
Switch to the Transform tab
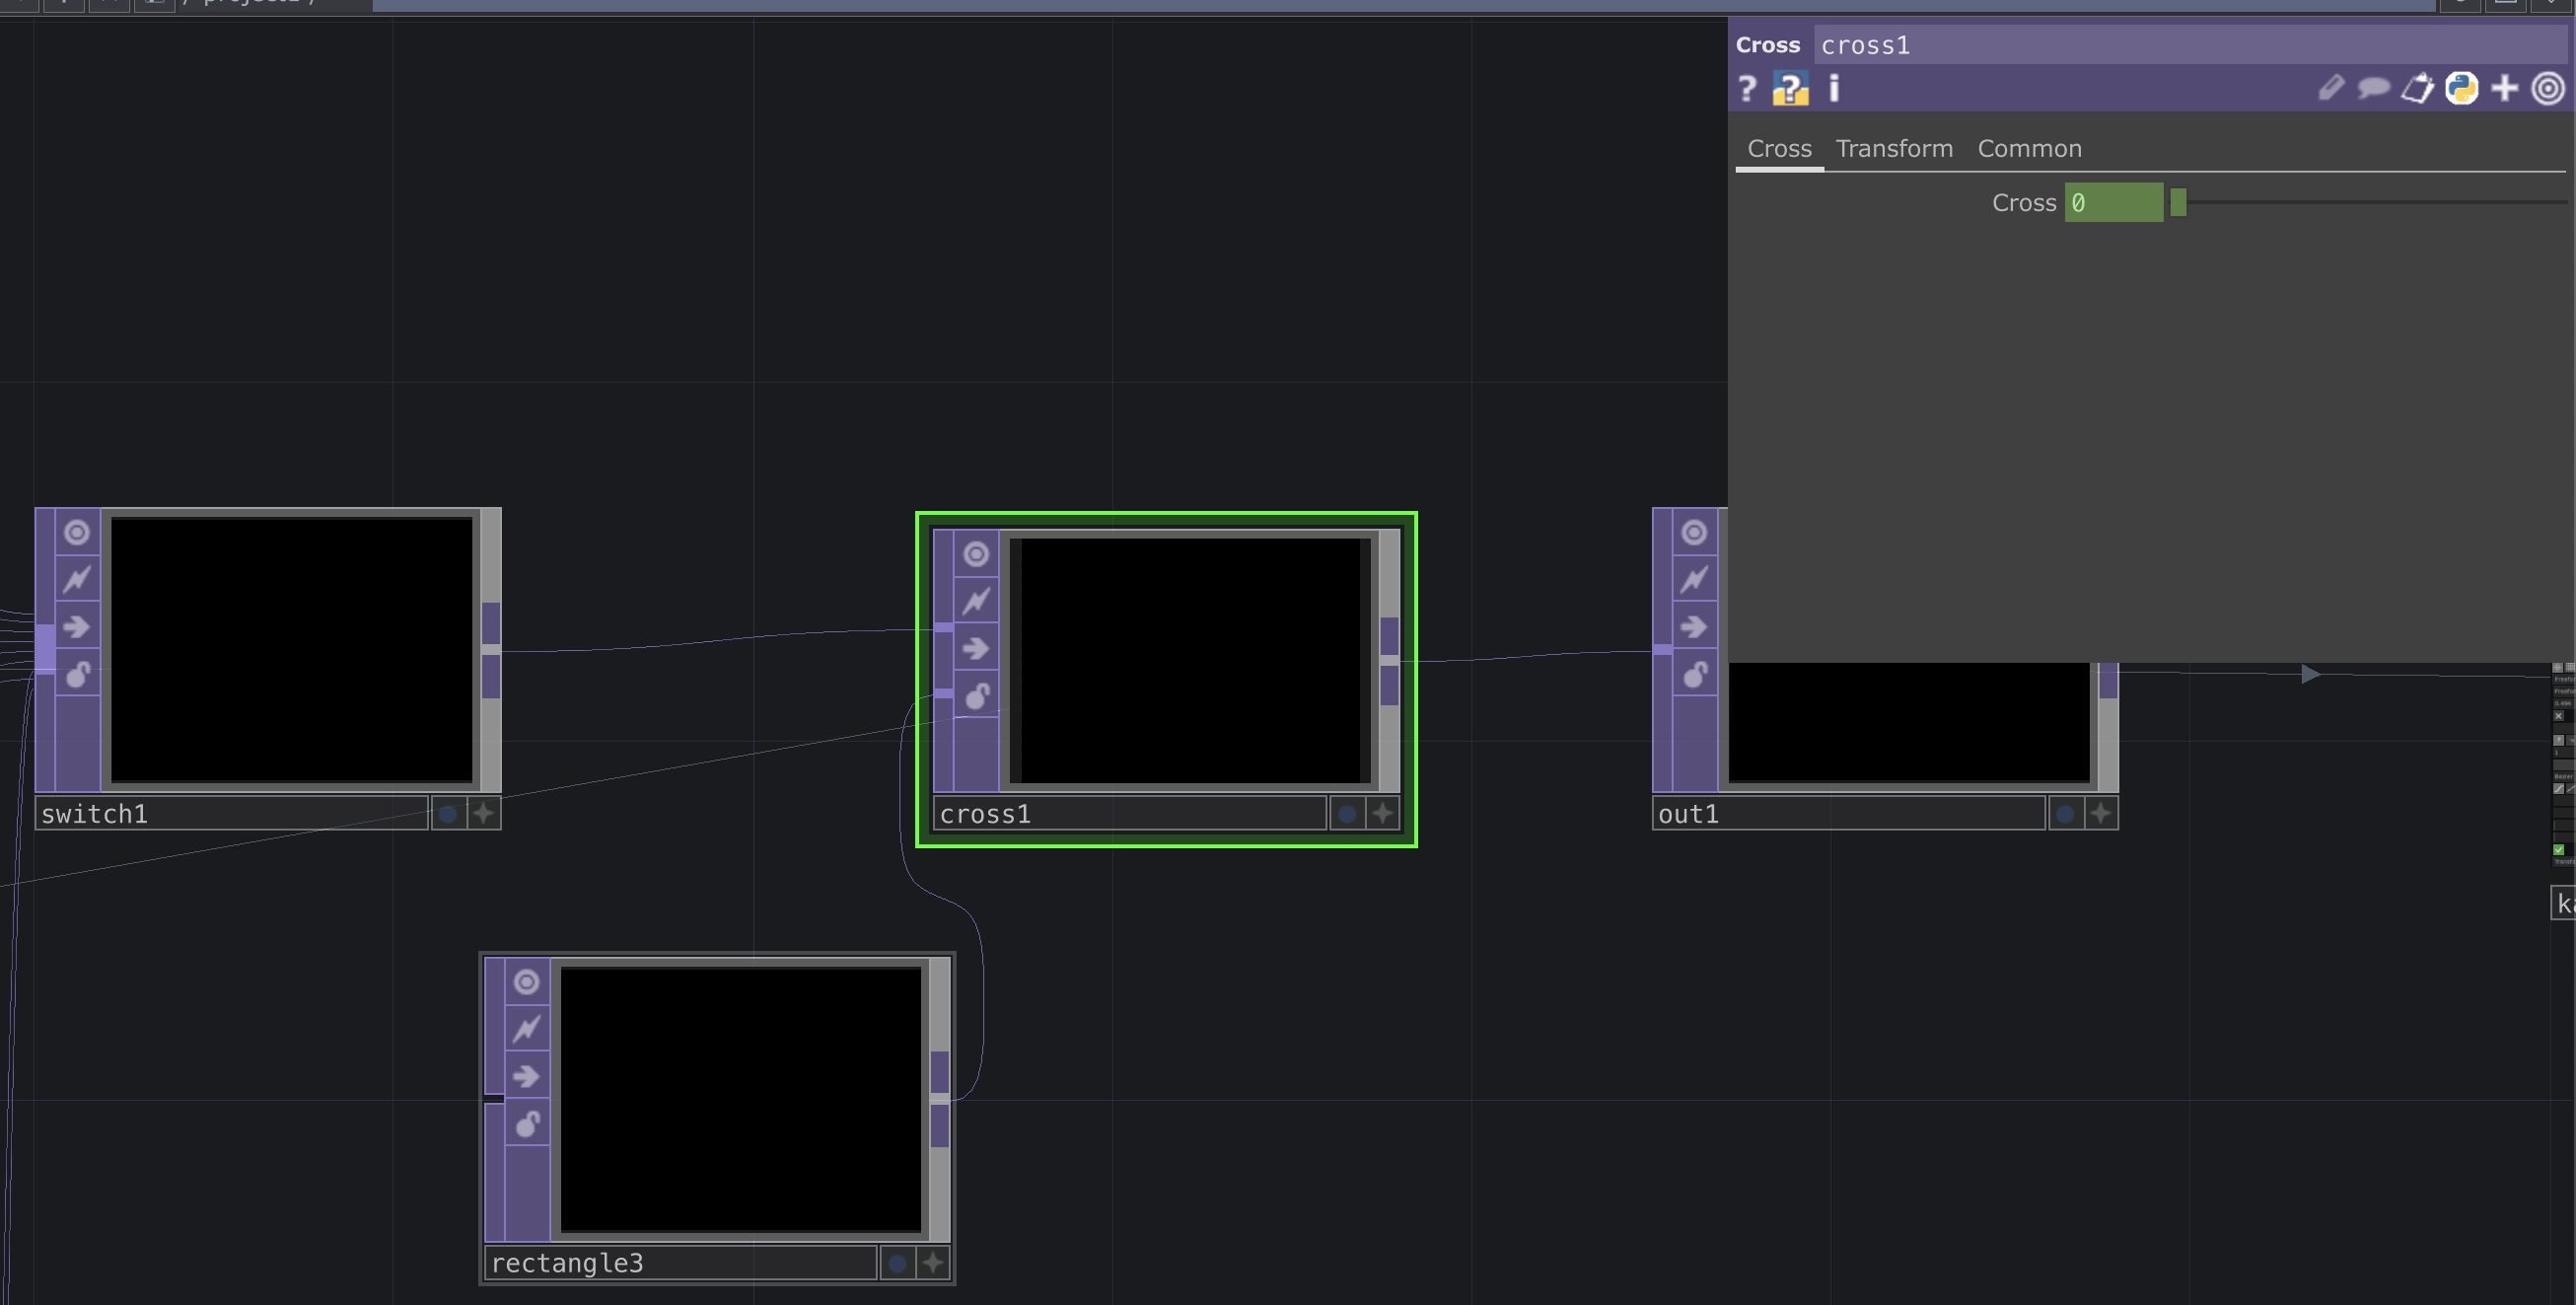coord(1894,148)
